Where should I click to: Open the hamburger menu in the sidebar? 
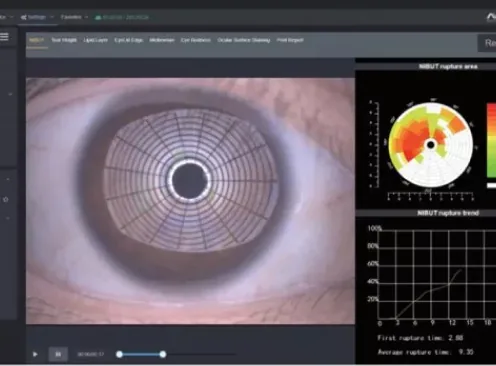point(4,36)
